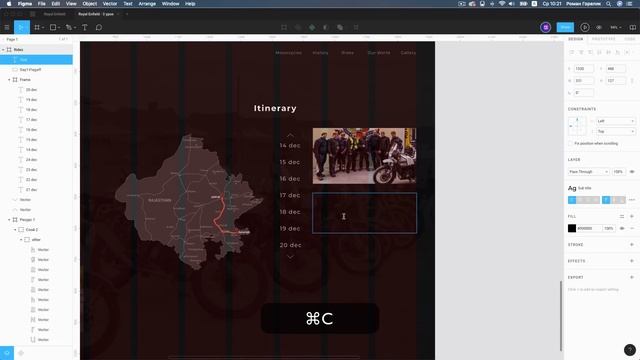This screenshot has height=360, width=640.
Task: Collapse the Ресурс 1 group in layers
Action: pos(9,220)
